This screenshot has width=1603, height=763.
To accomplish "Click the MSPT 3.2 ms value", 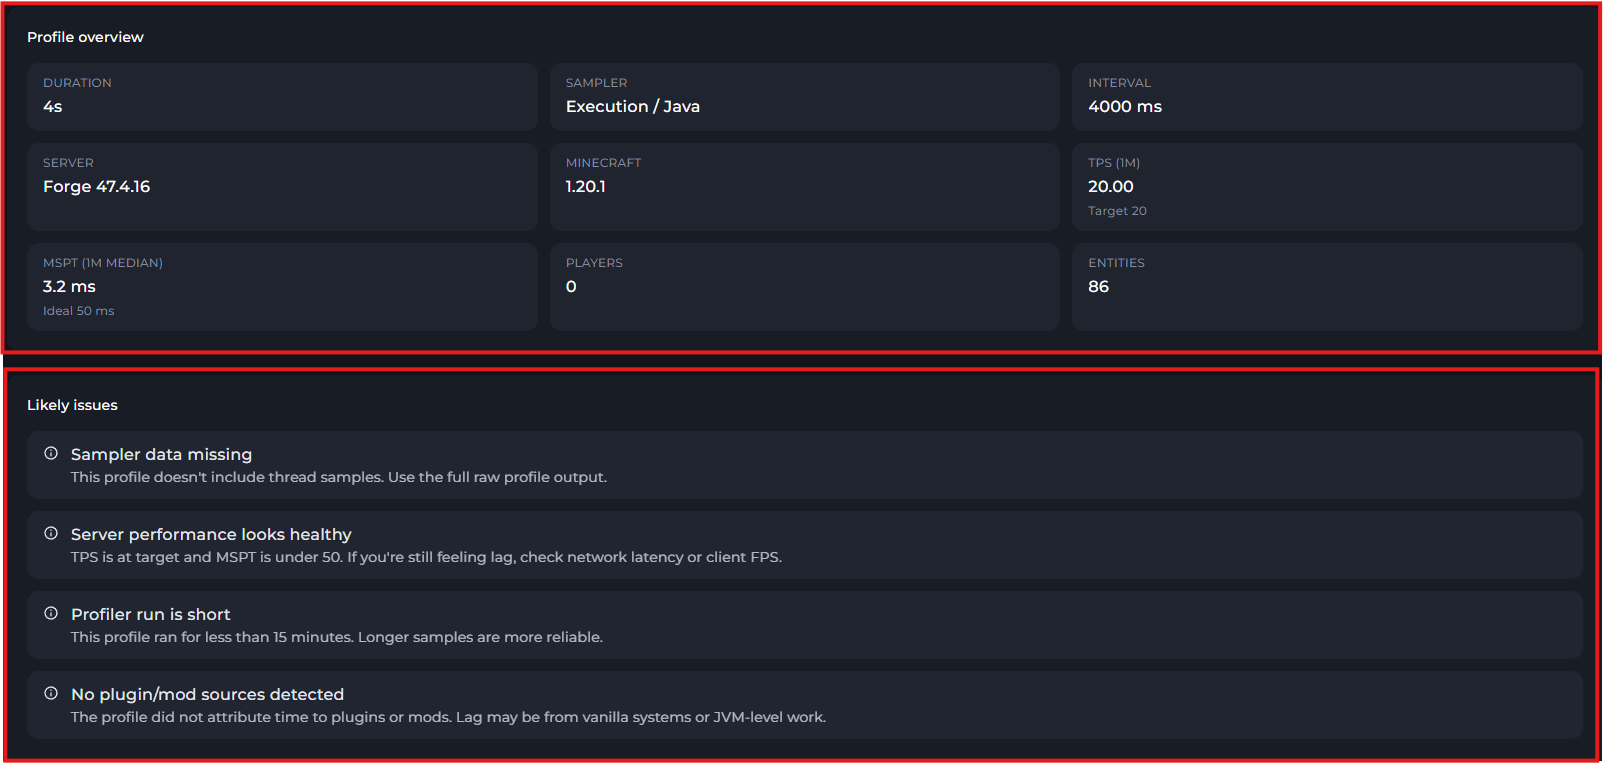I will click(x=69, y=287).
